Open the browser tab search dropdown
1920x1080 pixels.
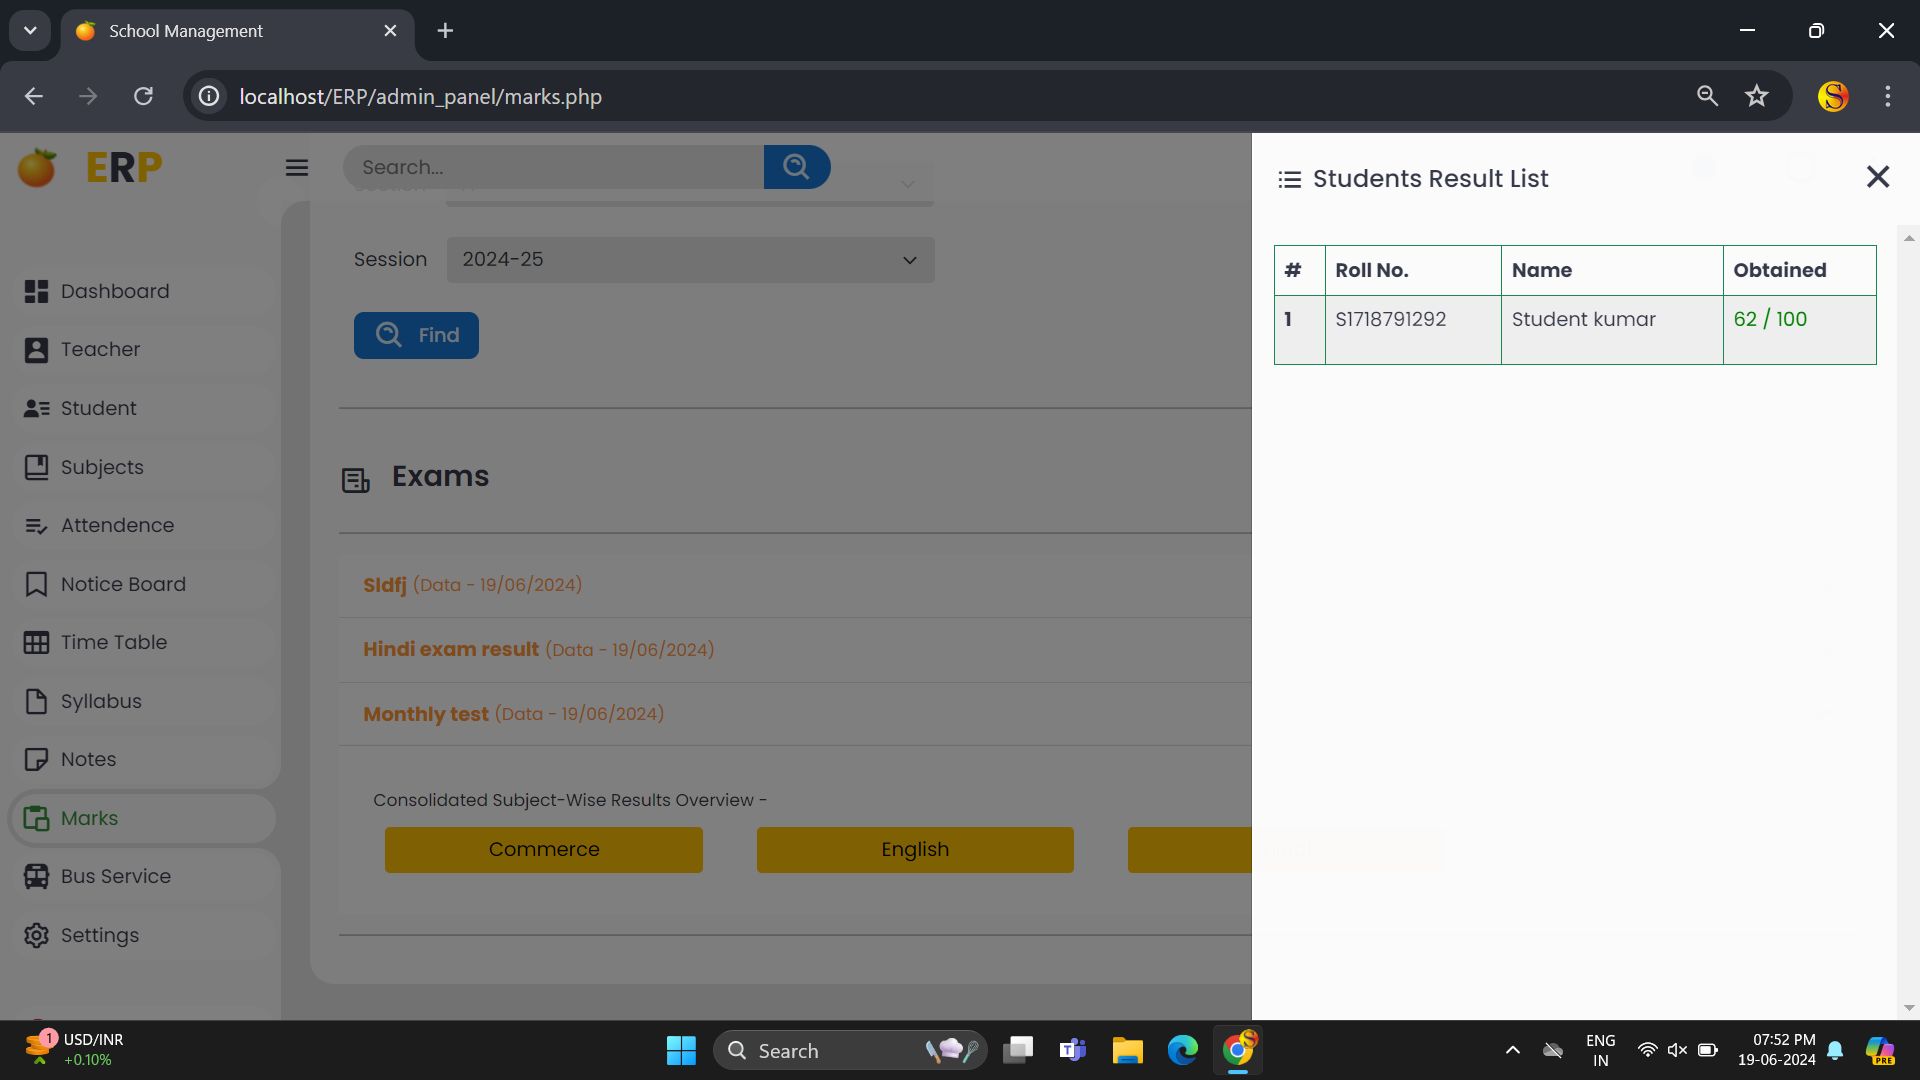(x=30, y=31)
